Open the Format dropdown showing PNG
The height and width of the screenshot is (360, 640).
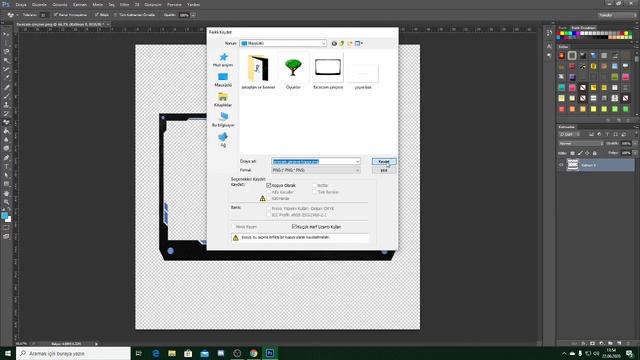point(316,170)
